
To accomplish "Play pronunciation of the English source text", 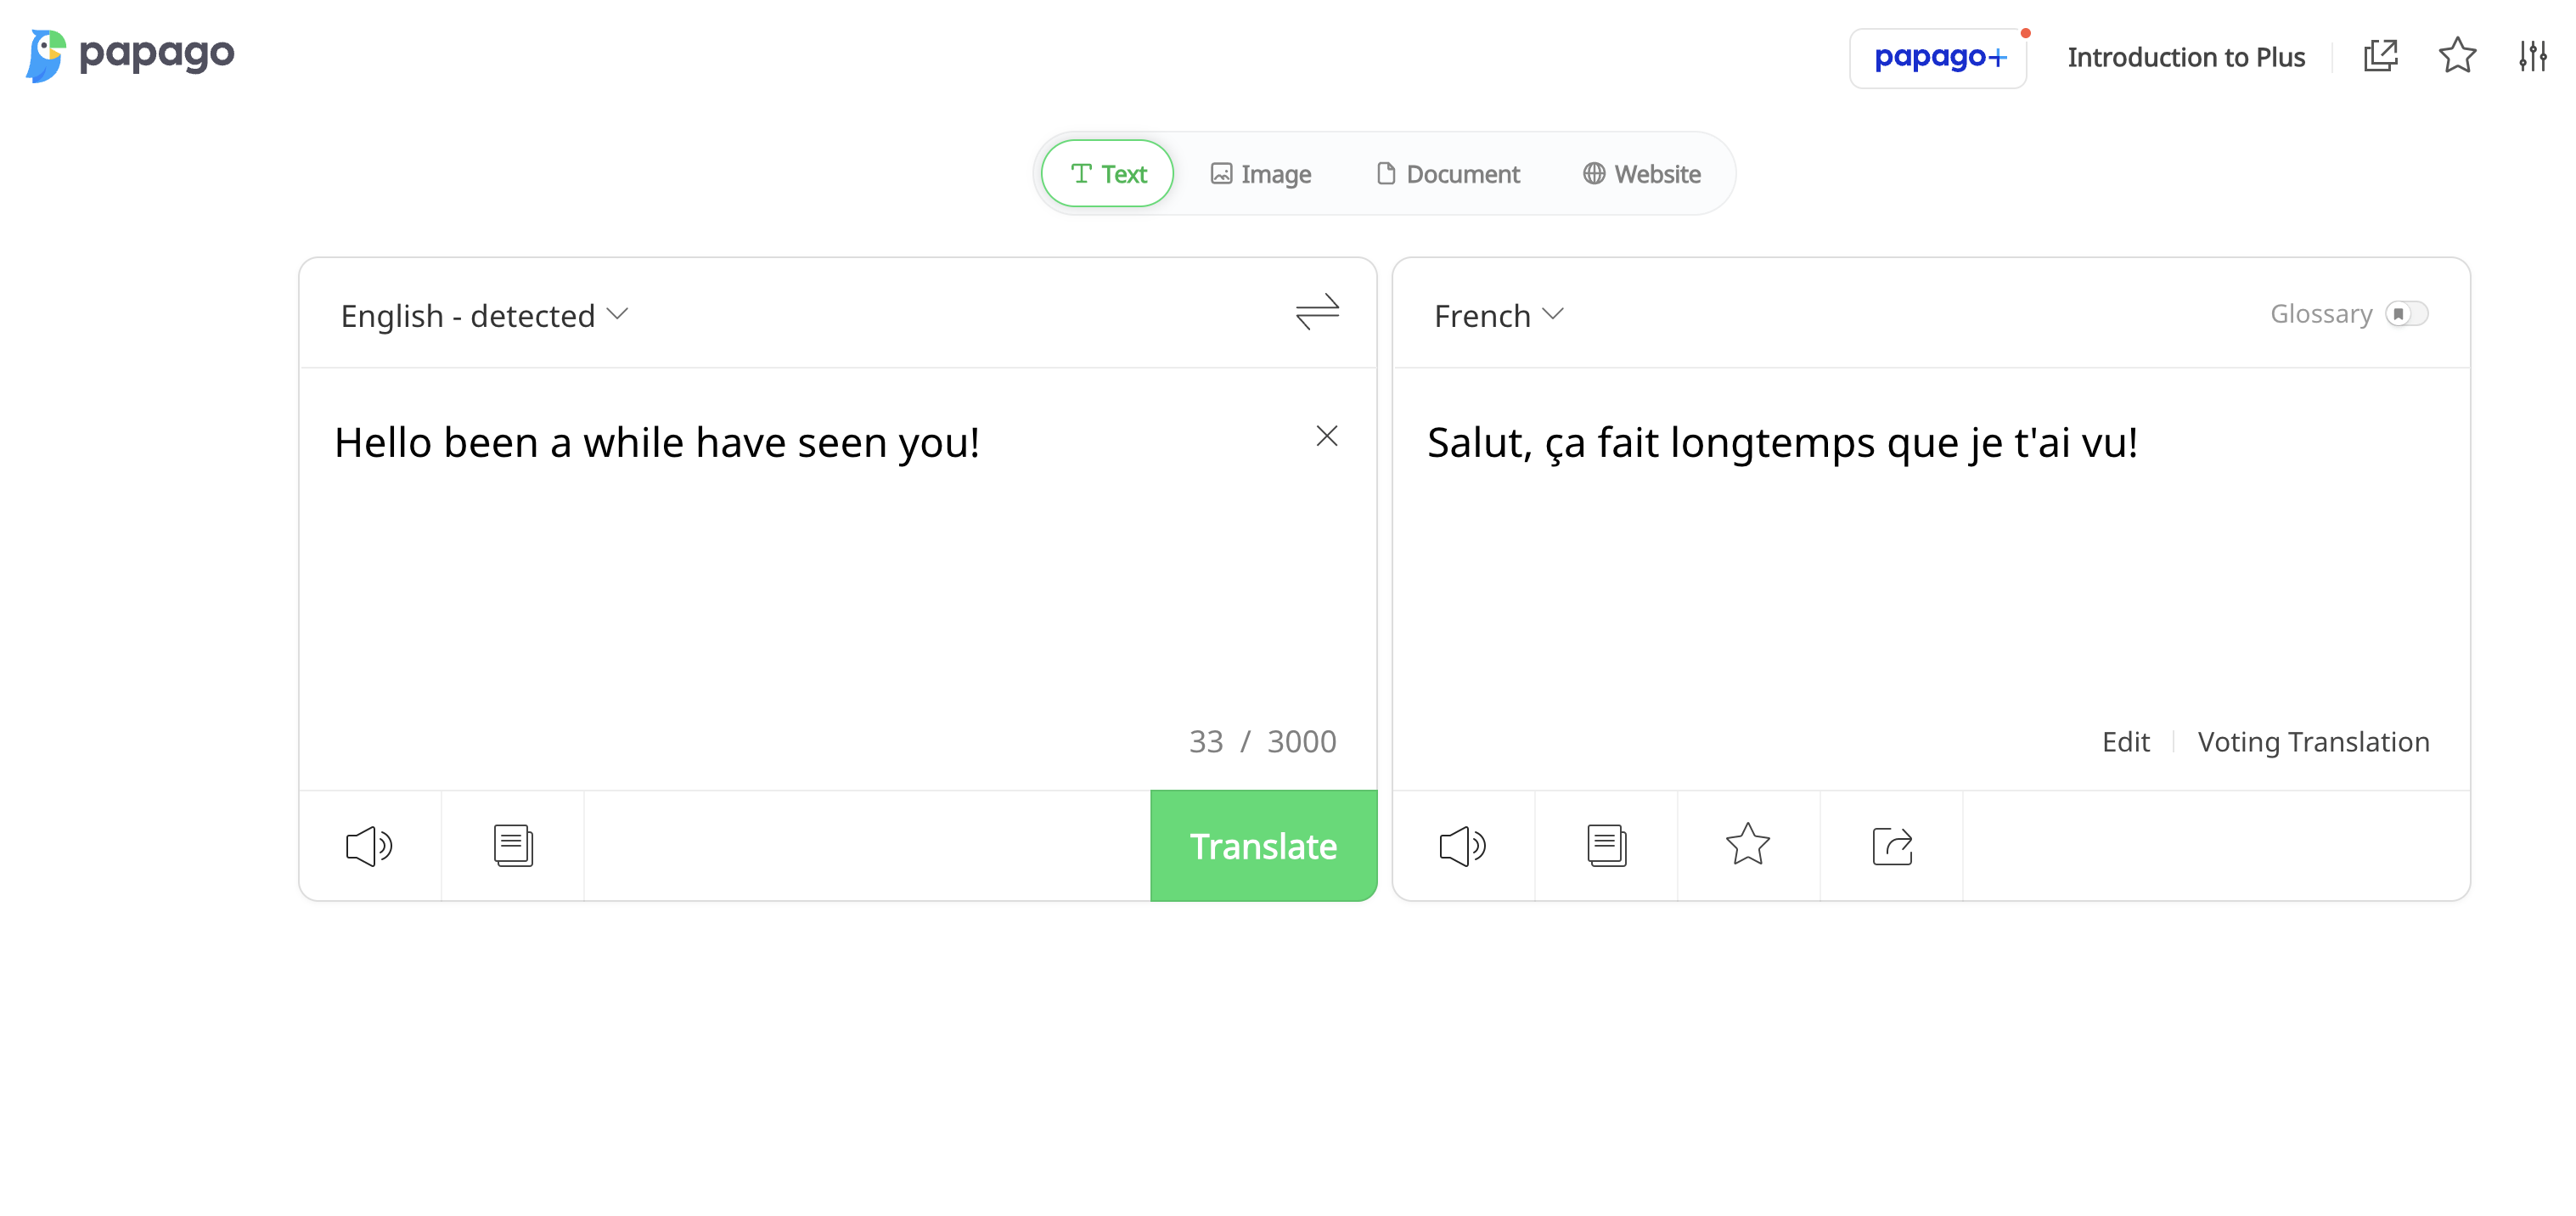I will tap(368, 845).
